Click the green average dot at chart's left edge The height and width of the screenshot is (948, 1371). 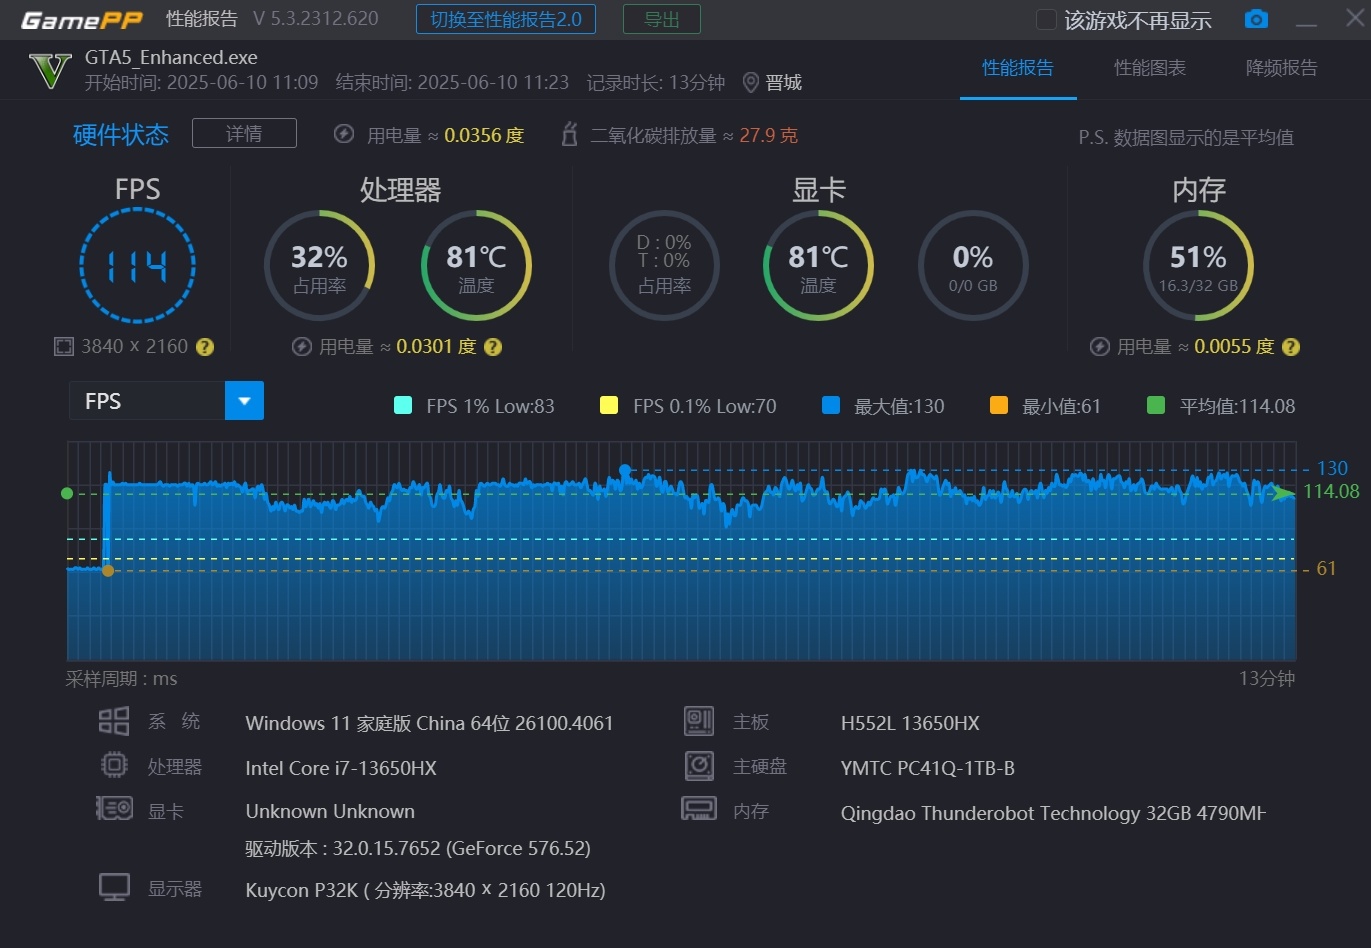[67, 493]
